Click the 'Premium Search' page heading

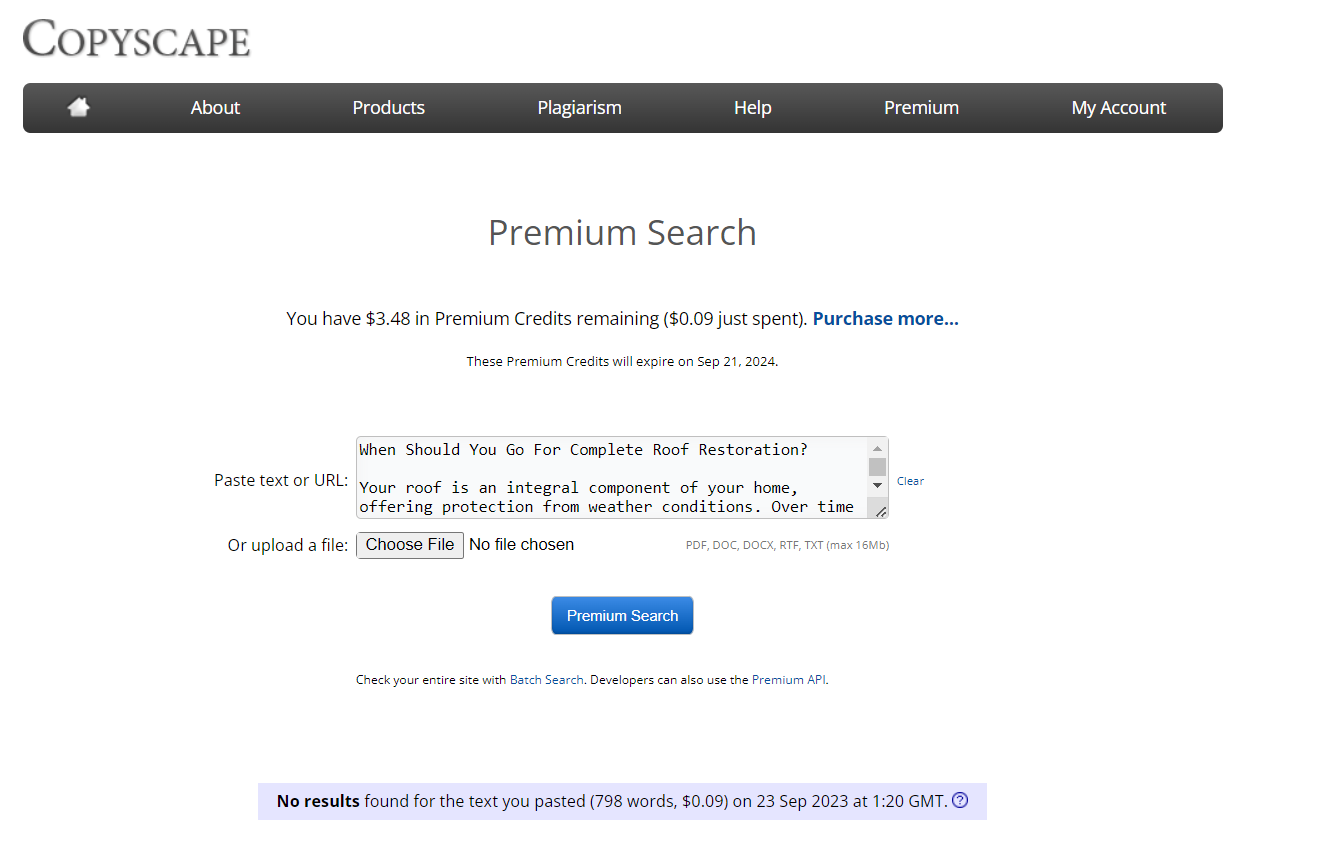[622, 233]
